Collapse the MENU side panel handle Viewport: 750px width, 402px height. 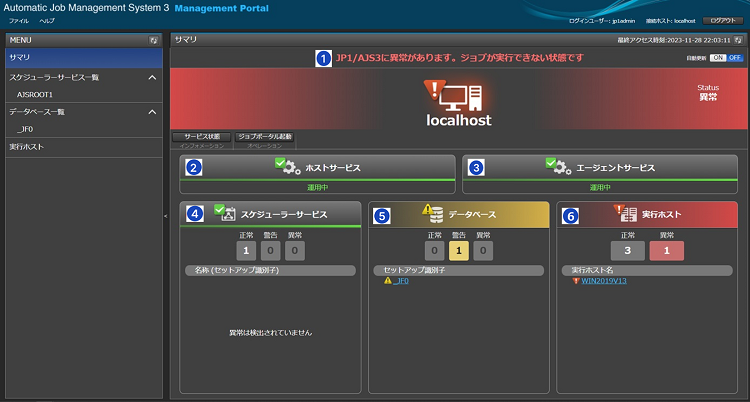(x=166, y=216)
